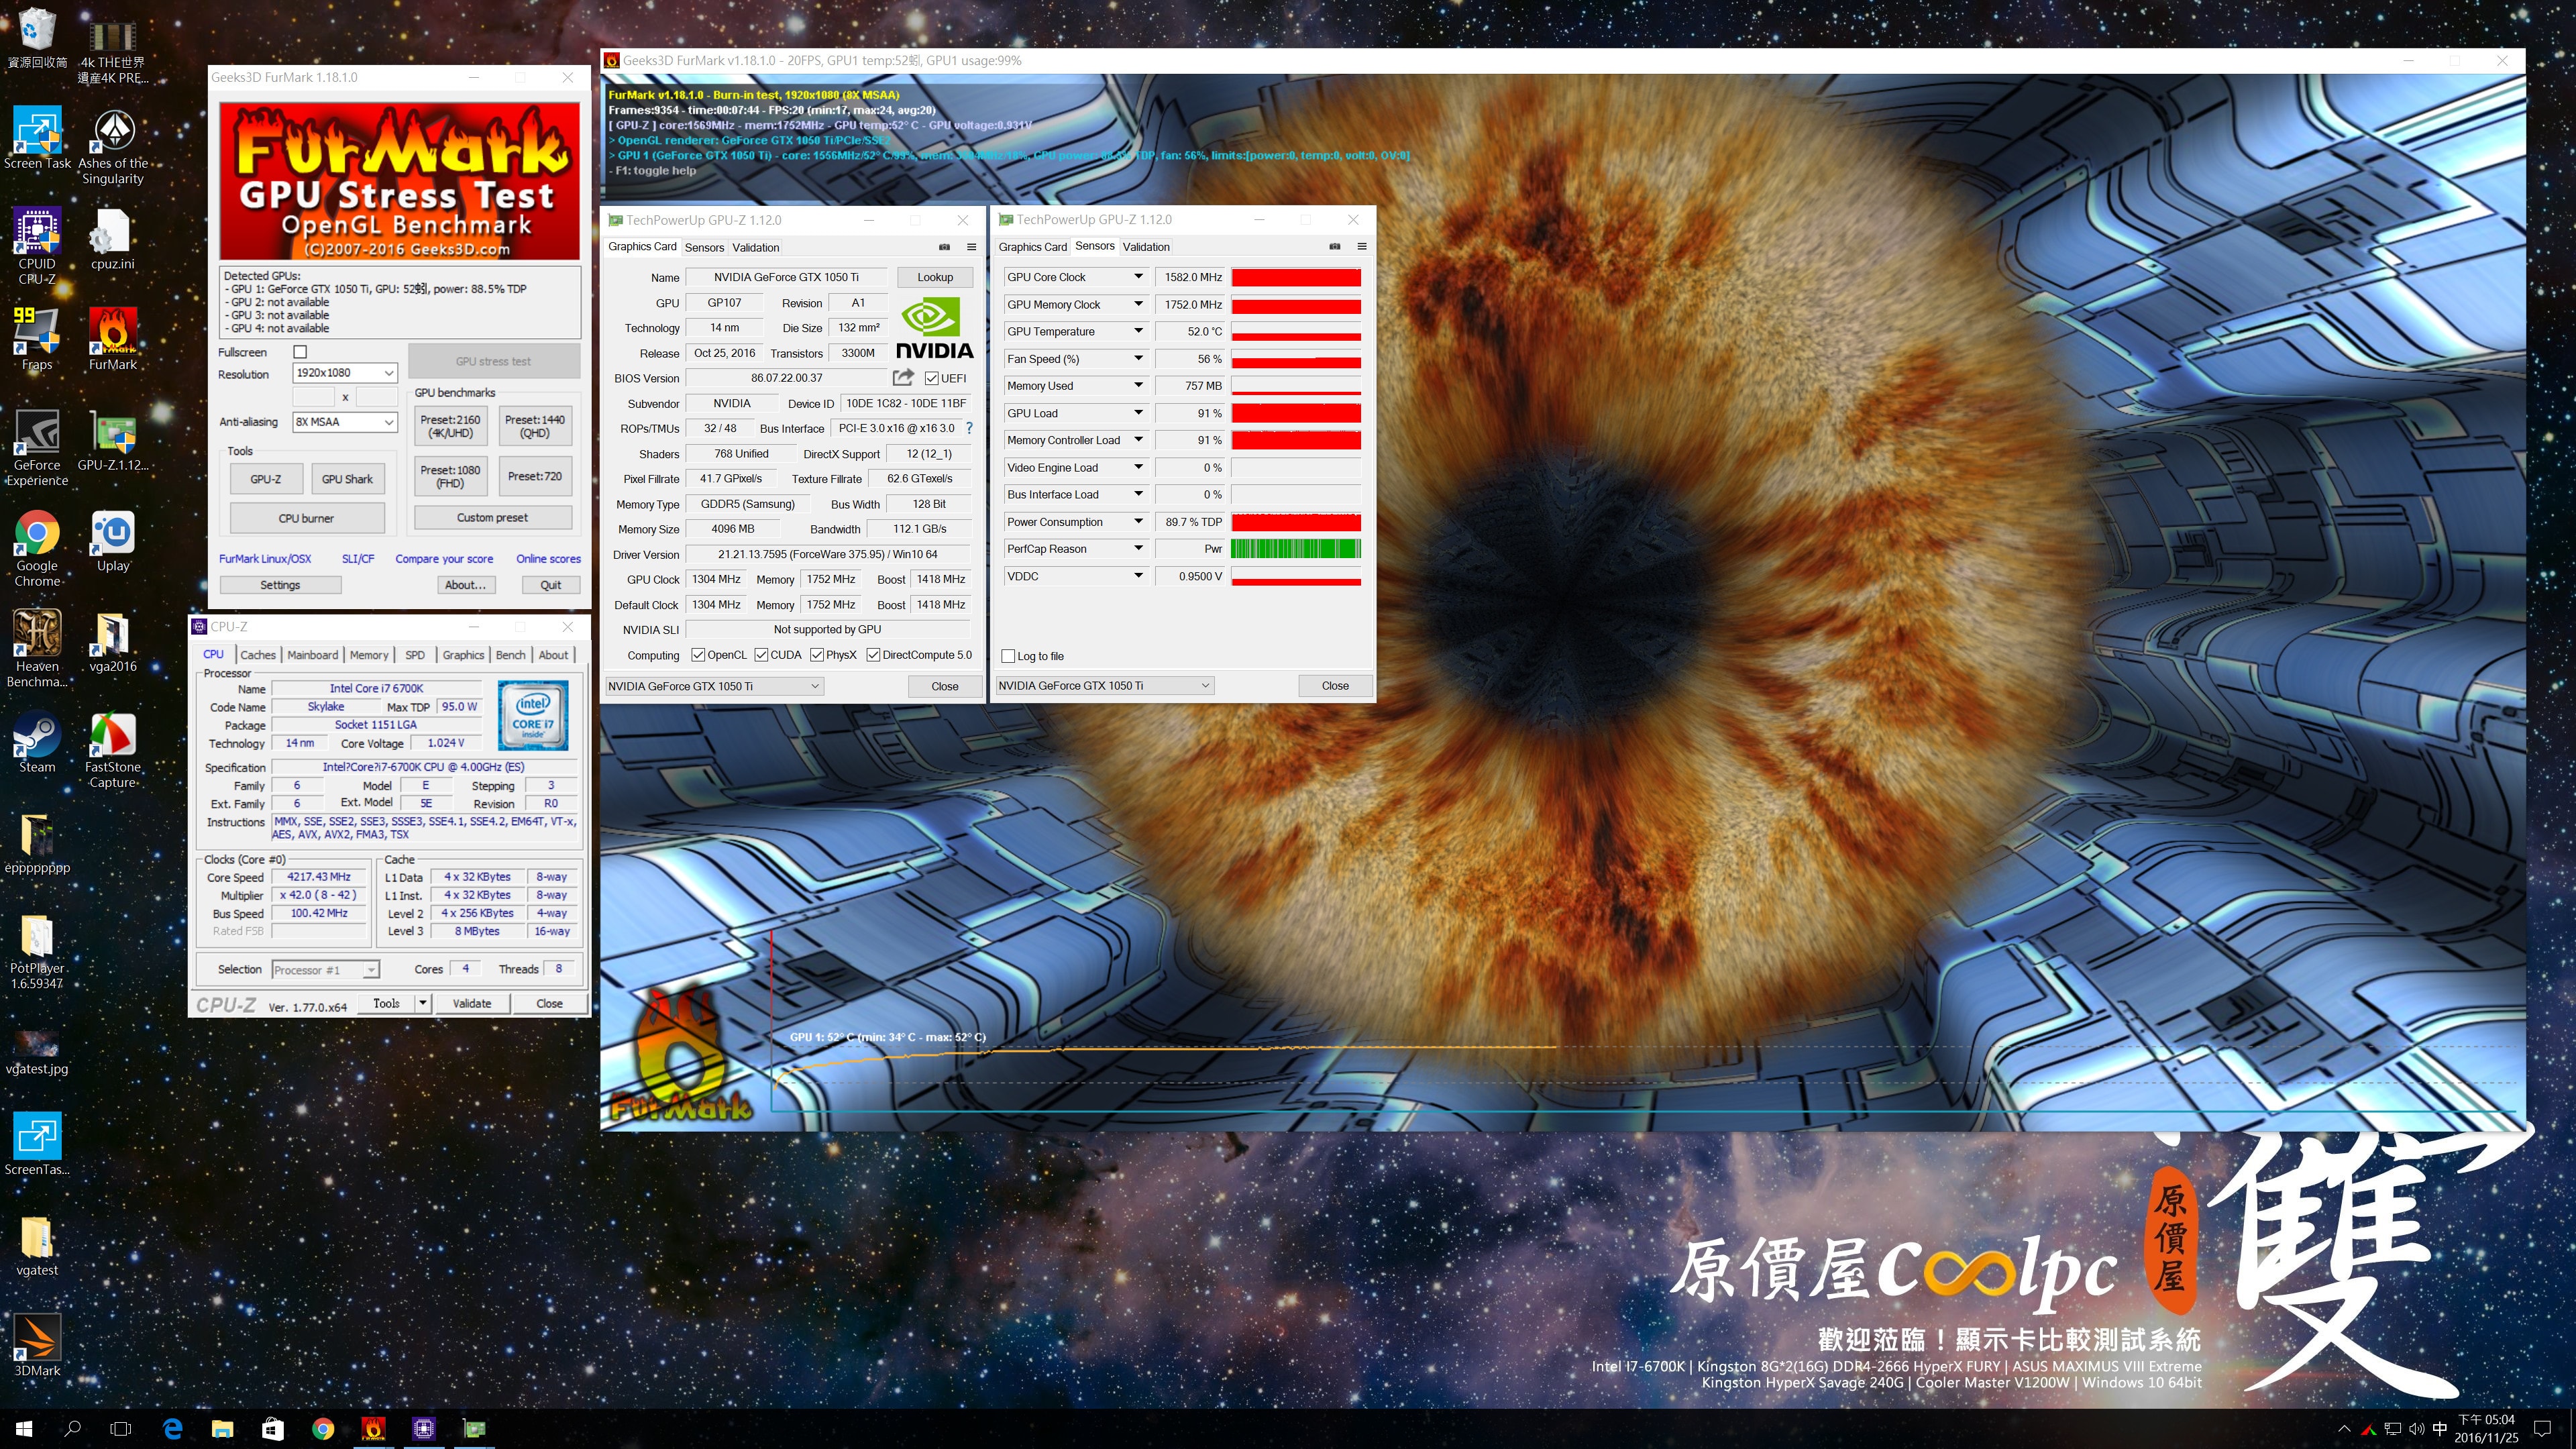The height and width of the screenshot is (1449, 2576).
Task: Switch to FurMark taskbar button
Action: (373, 1428)
